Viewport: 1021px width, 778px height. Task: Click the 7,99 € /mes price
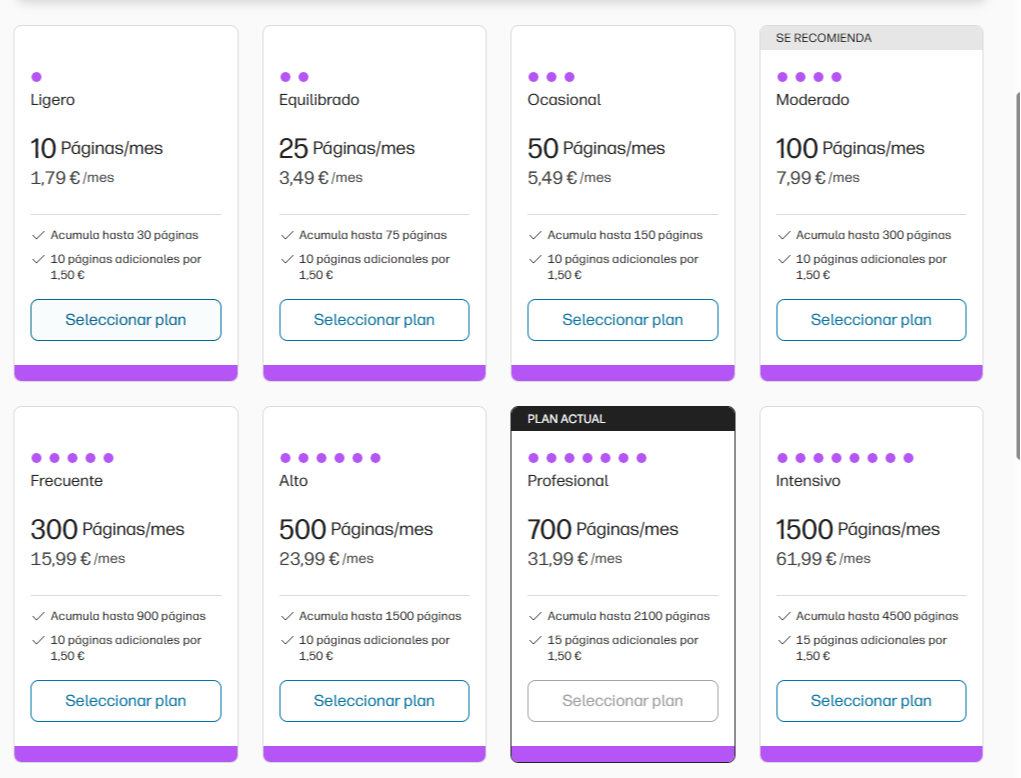coord(818,178)
